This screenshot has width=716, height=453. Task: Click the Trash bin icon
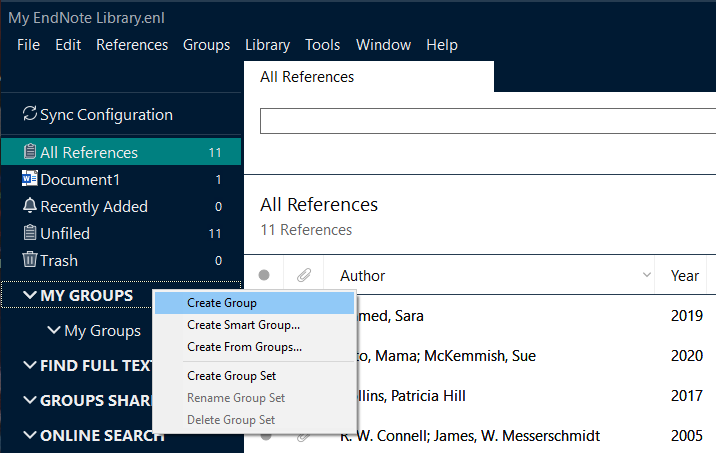[30, 259]
